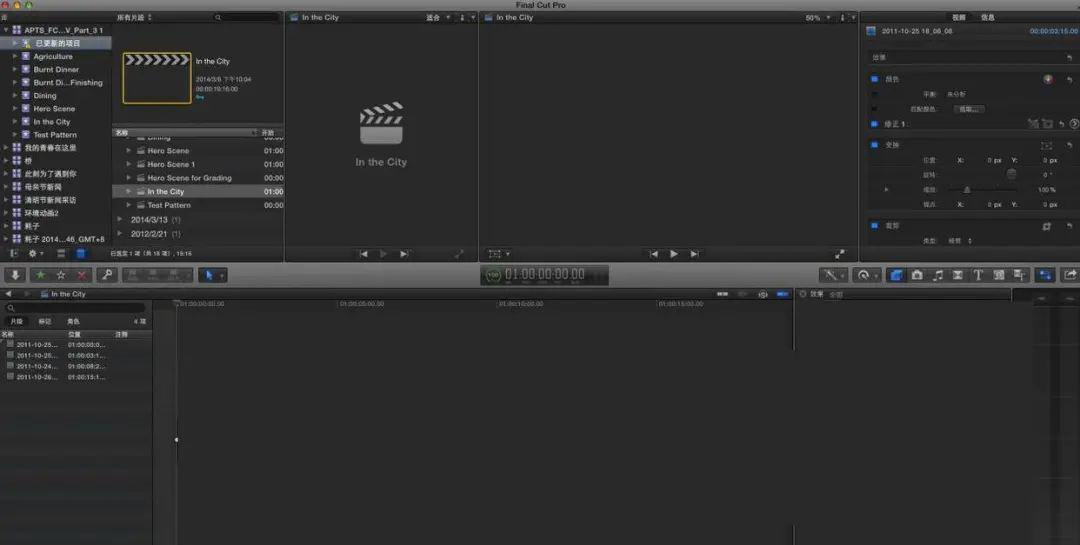Expand the In the City sidebar event
This screenshot has width=1080, height=545.
(15, 122)
